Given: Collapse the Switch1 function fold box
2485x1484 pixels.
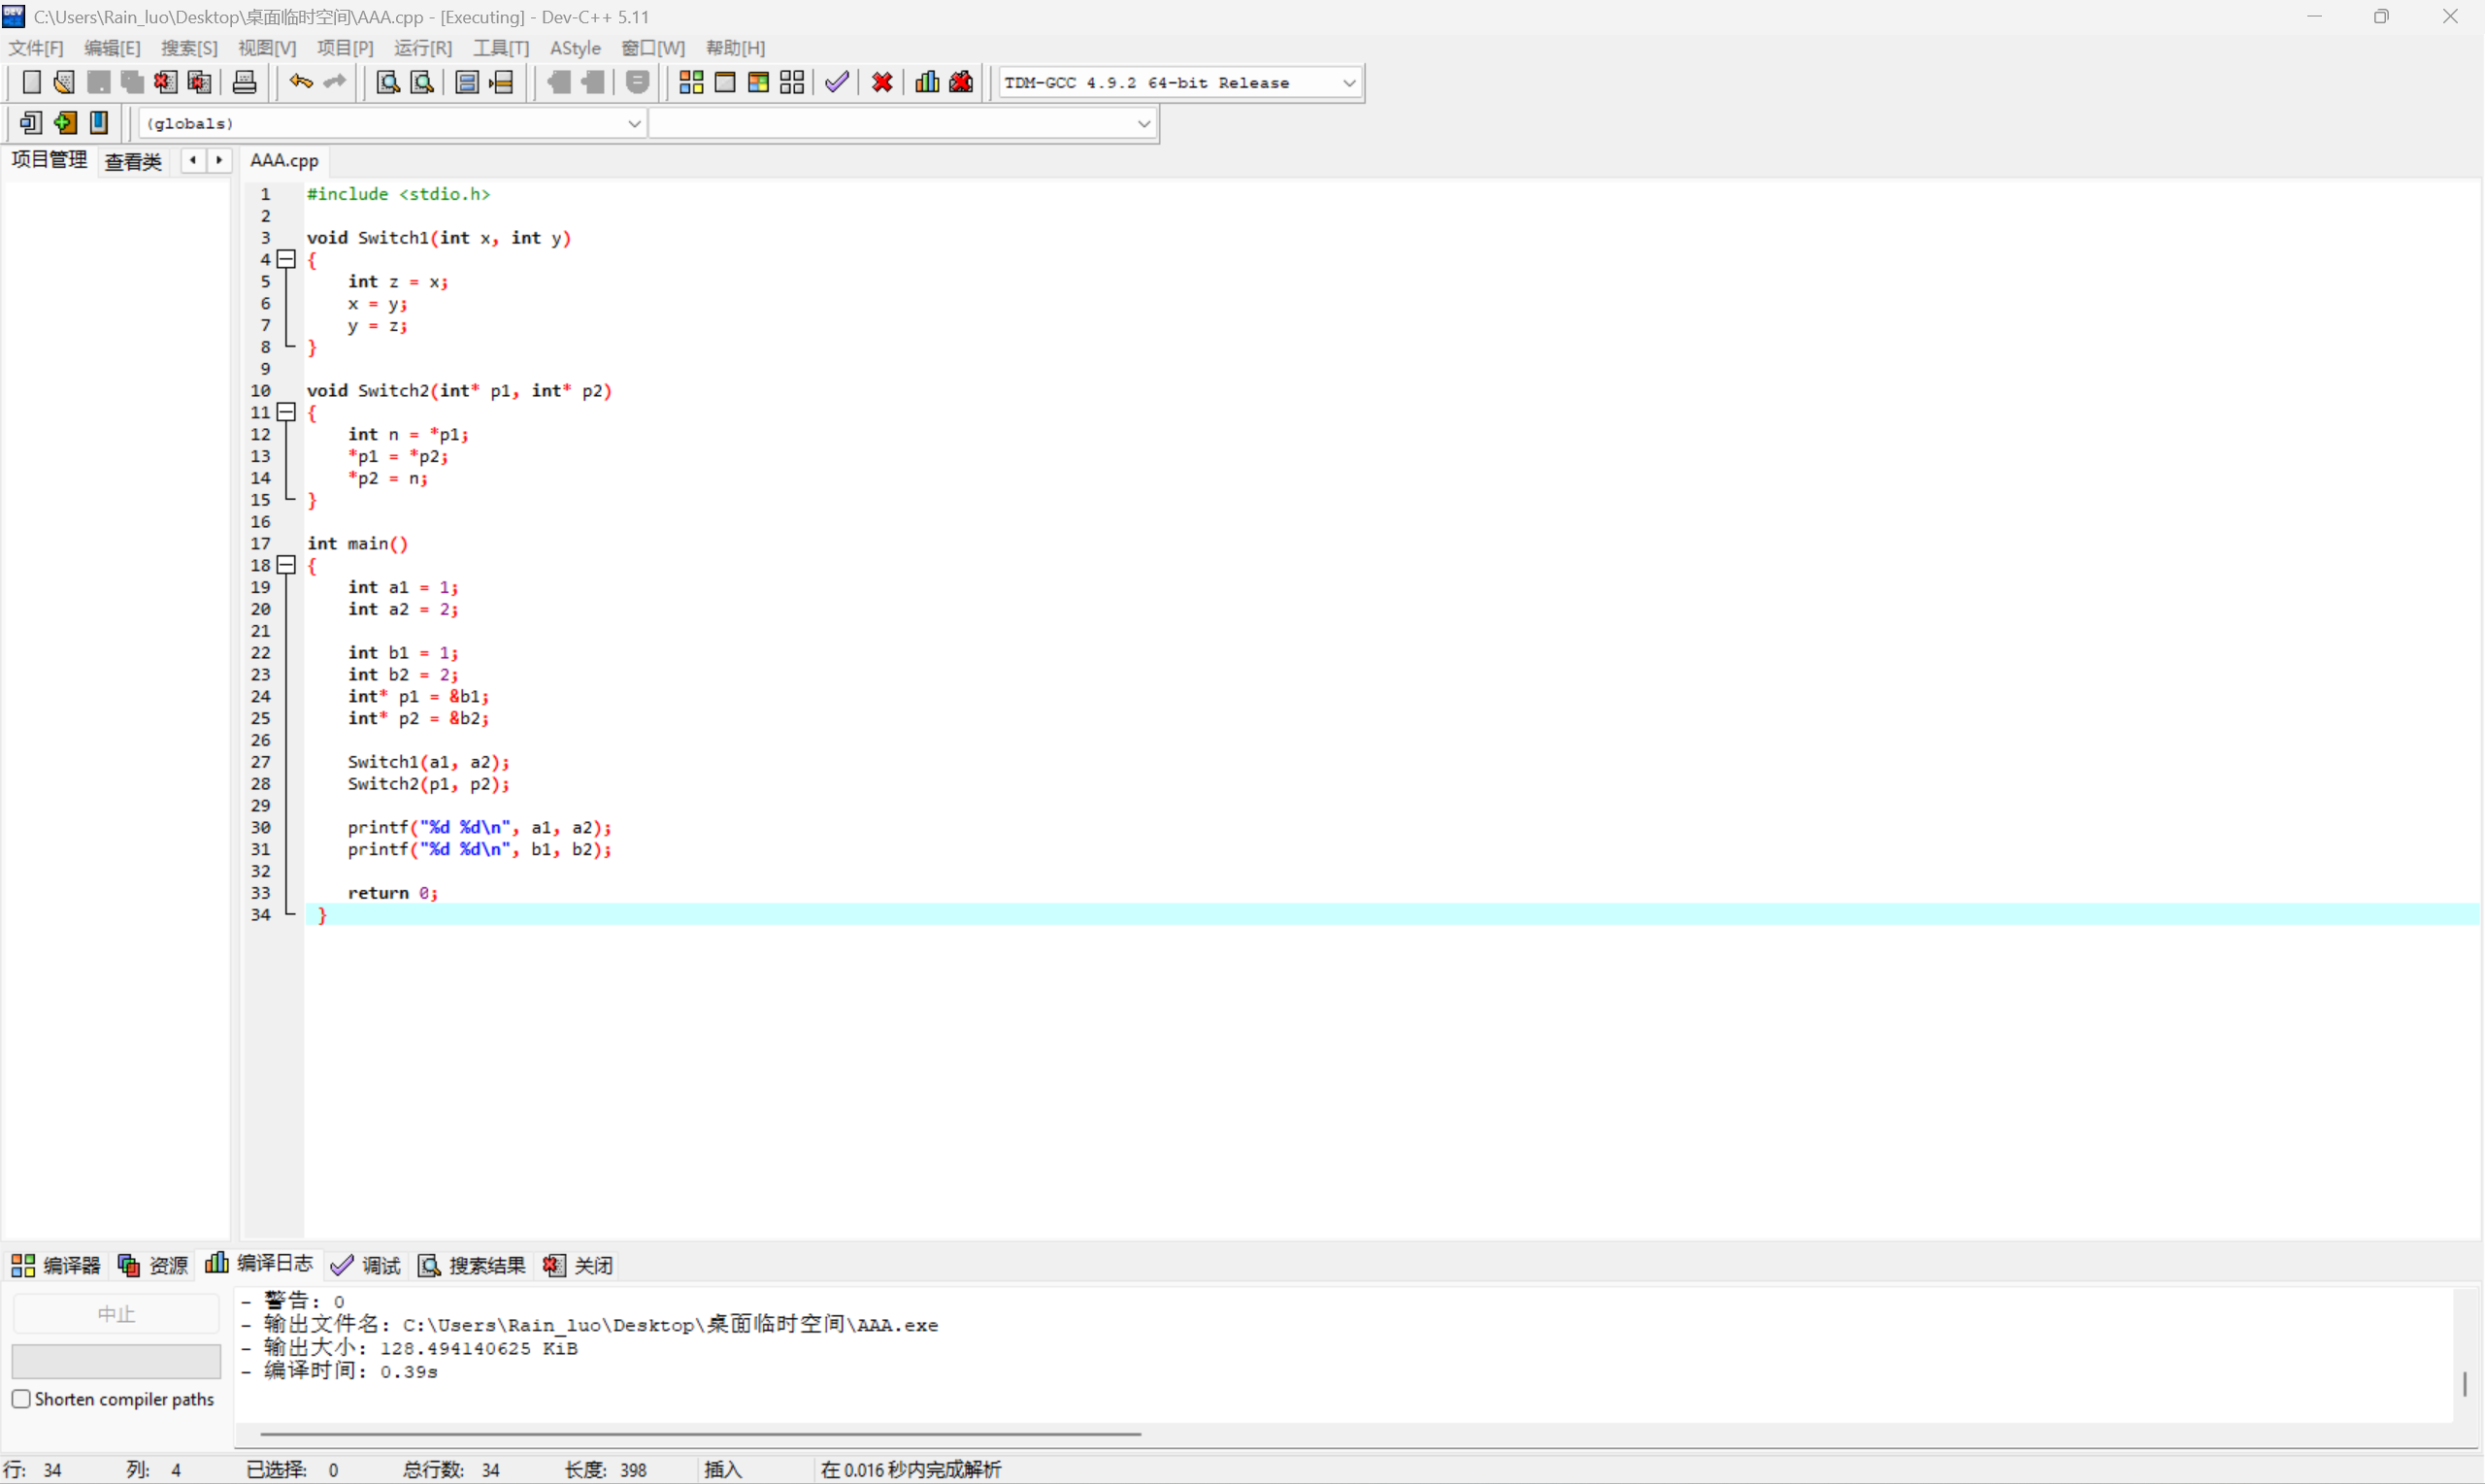Looking at the screenshot, I should tap(287, 259).
